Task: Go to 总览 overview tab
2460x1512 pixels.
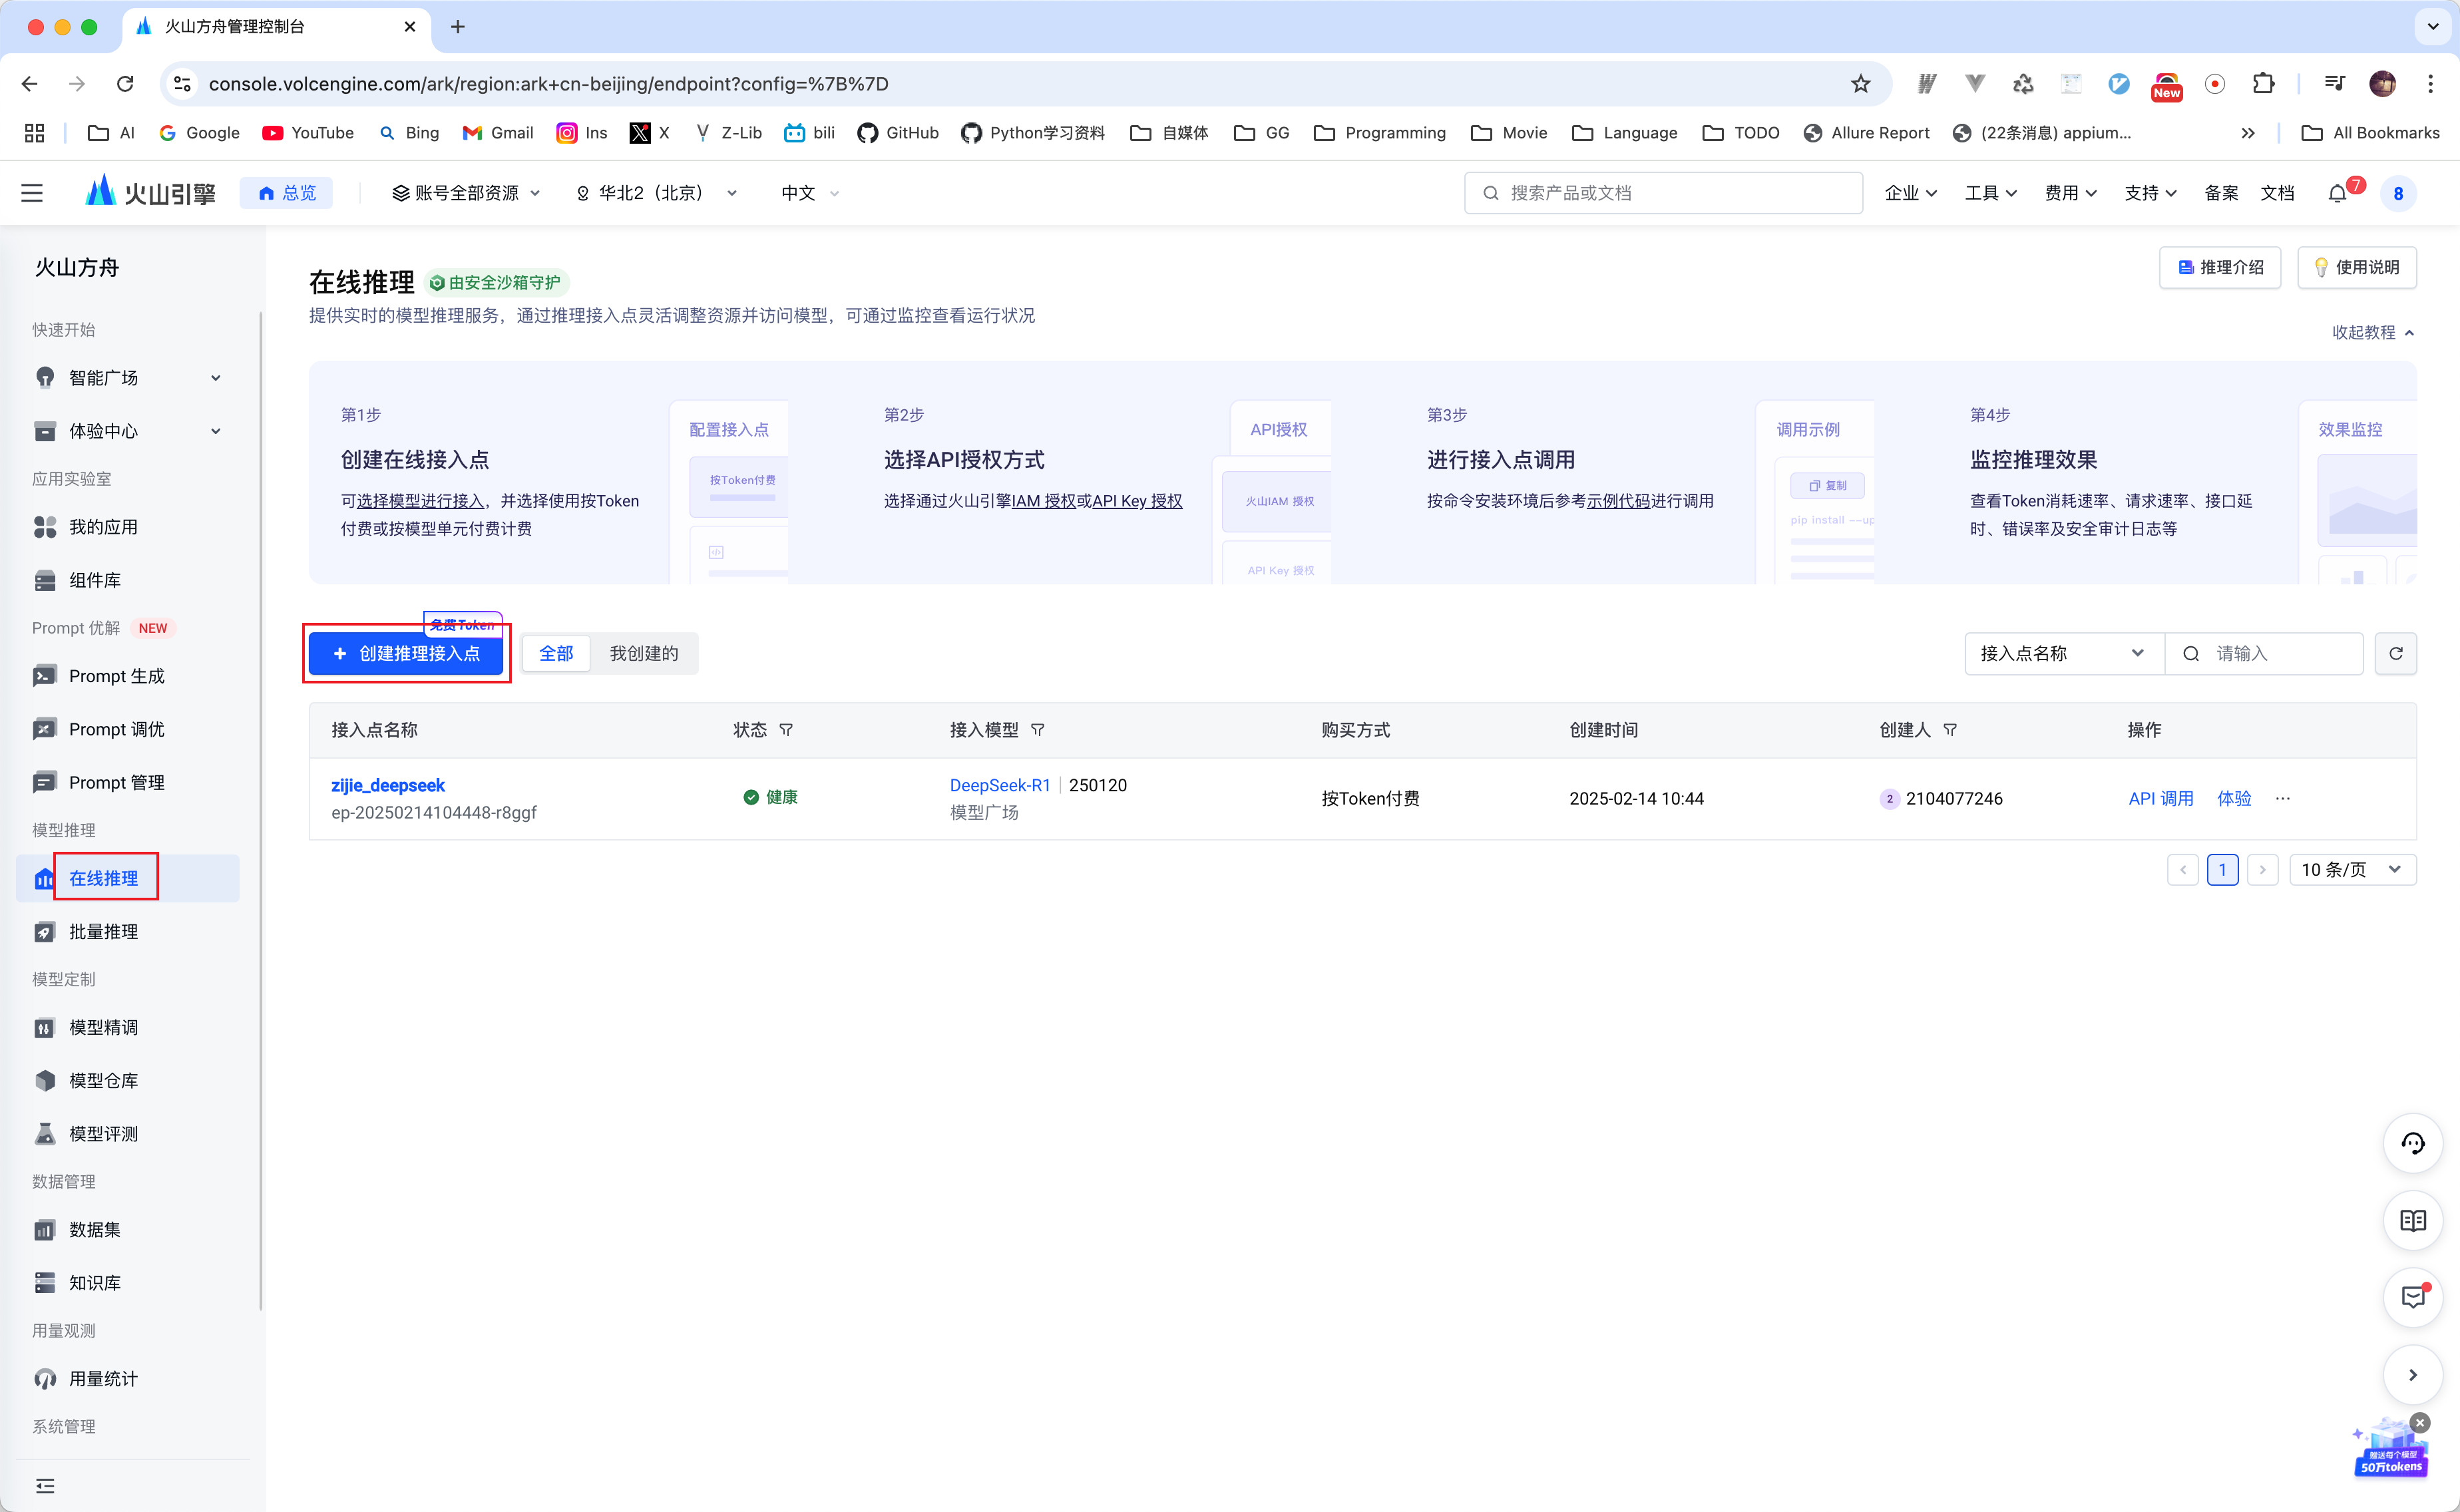Action: point(287,193)
